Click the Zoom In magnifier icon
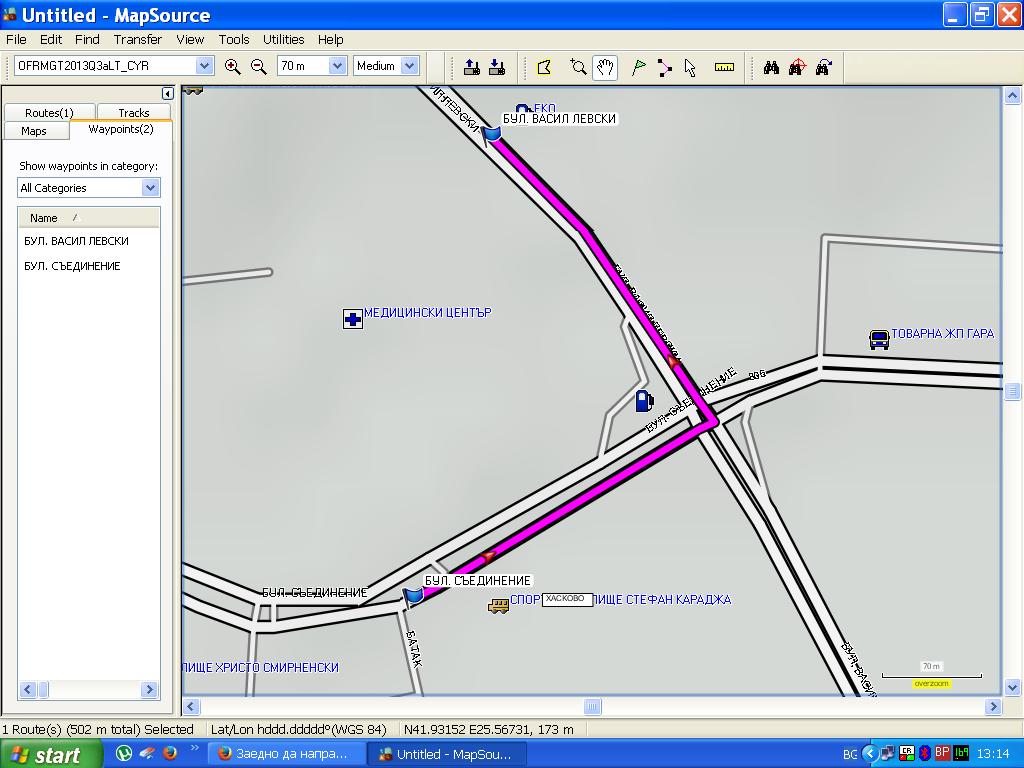This screenshot has height=768, width=1024. 233,67
